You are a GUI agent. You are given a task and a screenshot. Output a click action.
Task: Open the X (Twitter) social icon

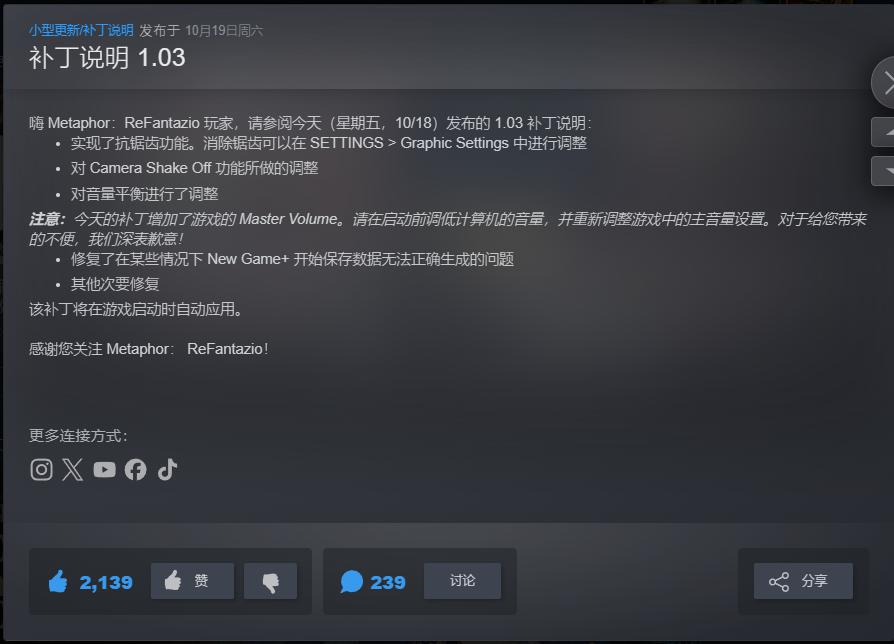[x=72, y=470]
